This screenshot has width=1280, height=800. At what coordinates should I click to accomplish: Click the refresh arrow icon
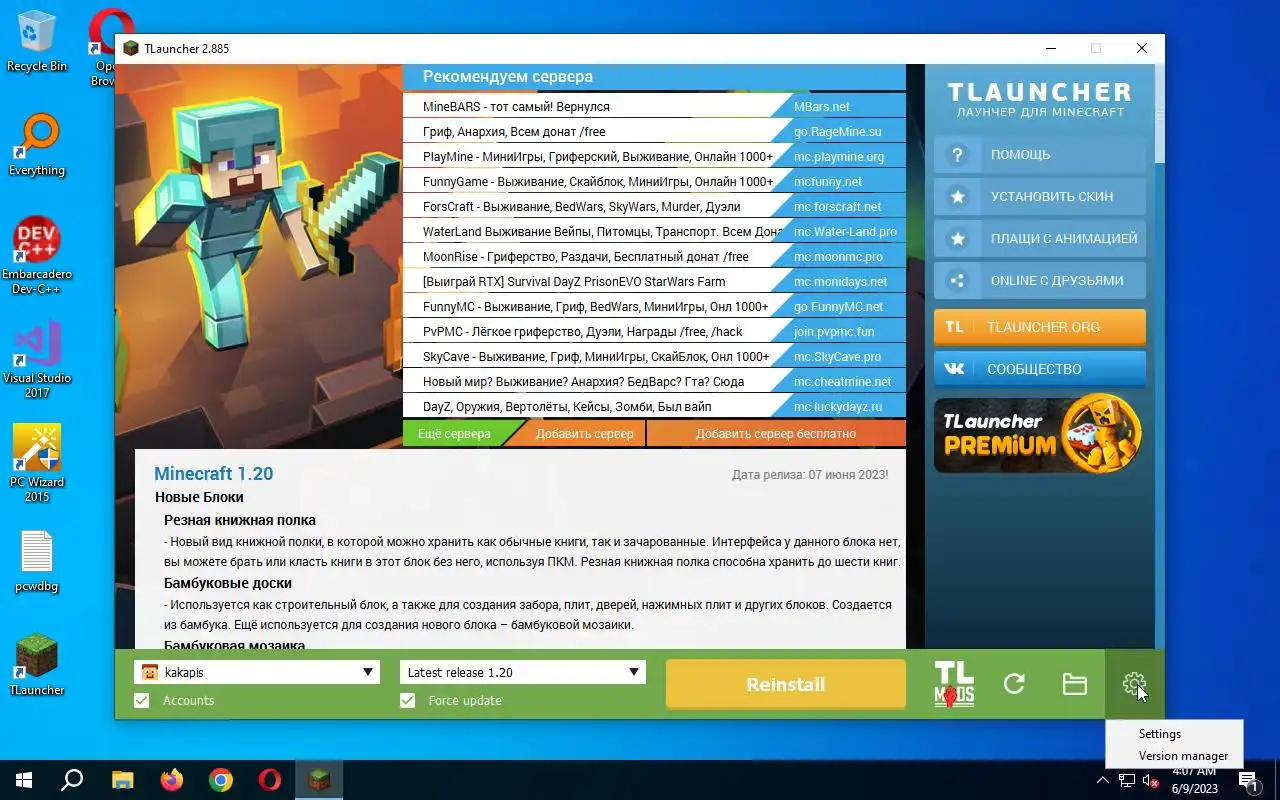pos(1014,684)
